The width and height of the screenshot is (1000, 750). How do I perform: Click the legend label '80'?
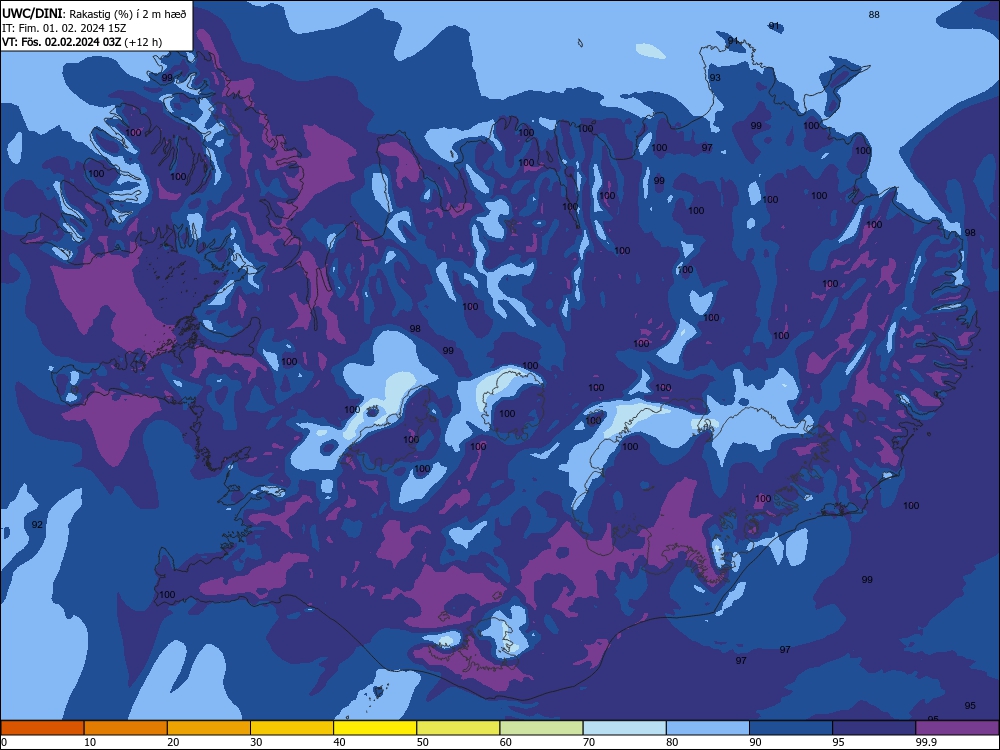click(672, 742)
